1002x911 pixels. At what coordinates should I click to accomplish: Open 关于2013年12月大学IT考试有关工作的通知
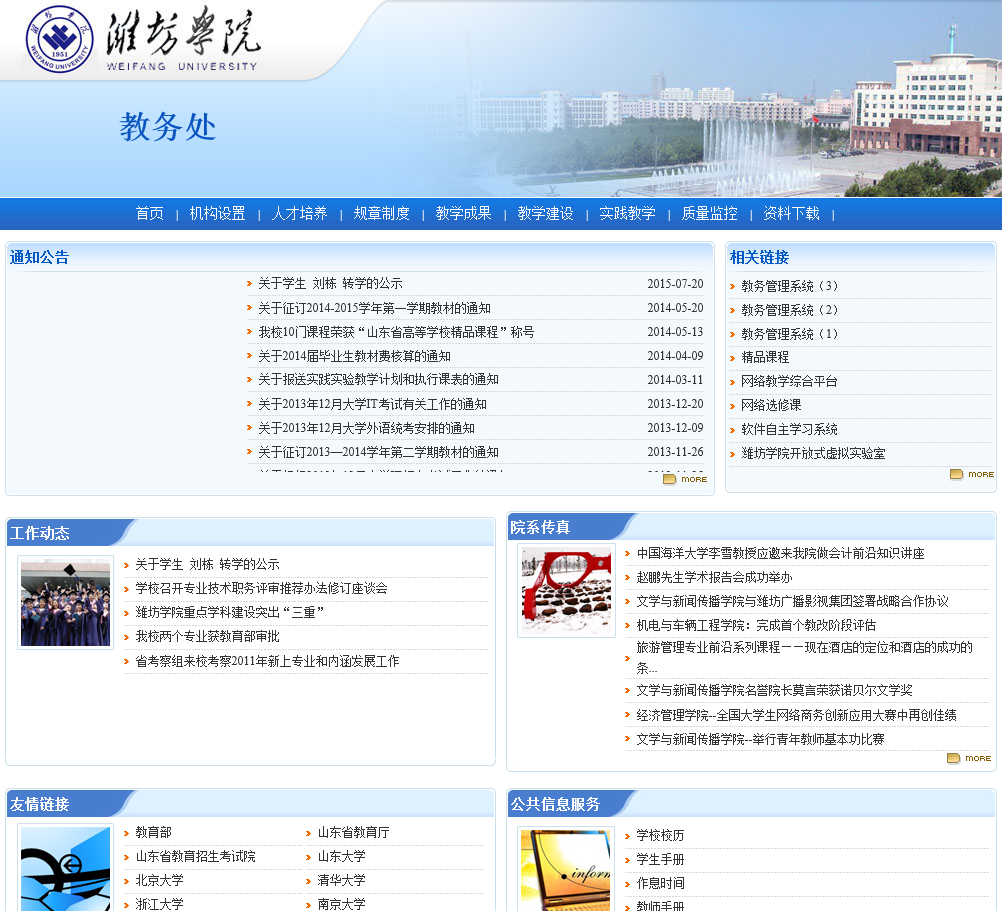click(x=373, y=404)
